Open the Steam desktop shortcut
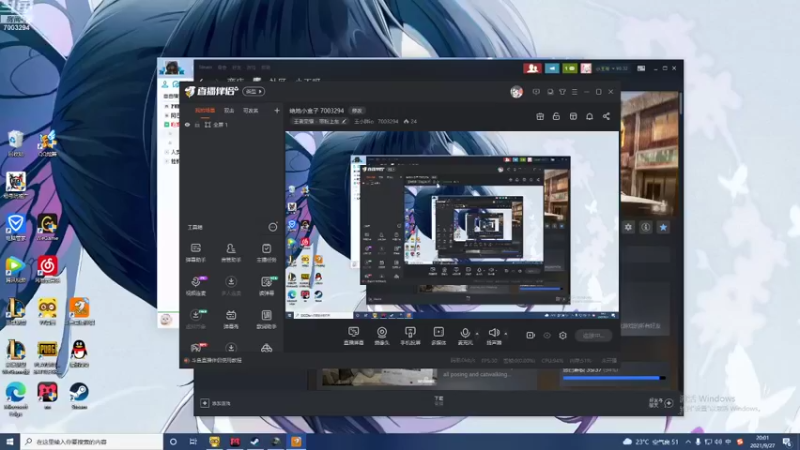This screenshot has width=800, height=450. 79,396
